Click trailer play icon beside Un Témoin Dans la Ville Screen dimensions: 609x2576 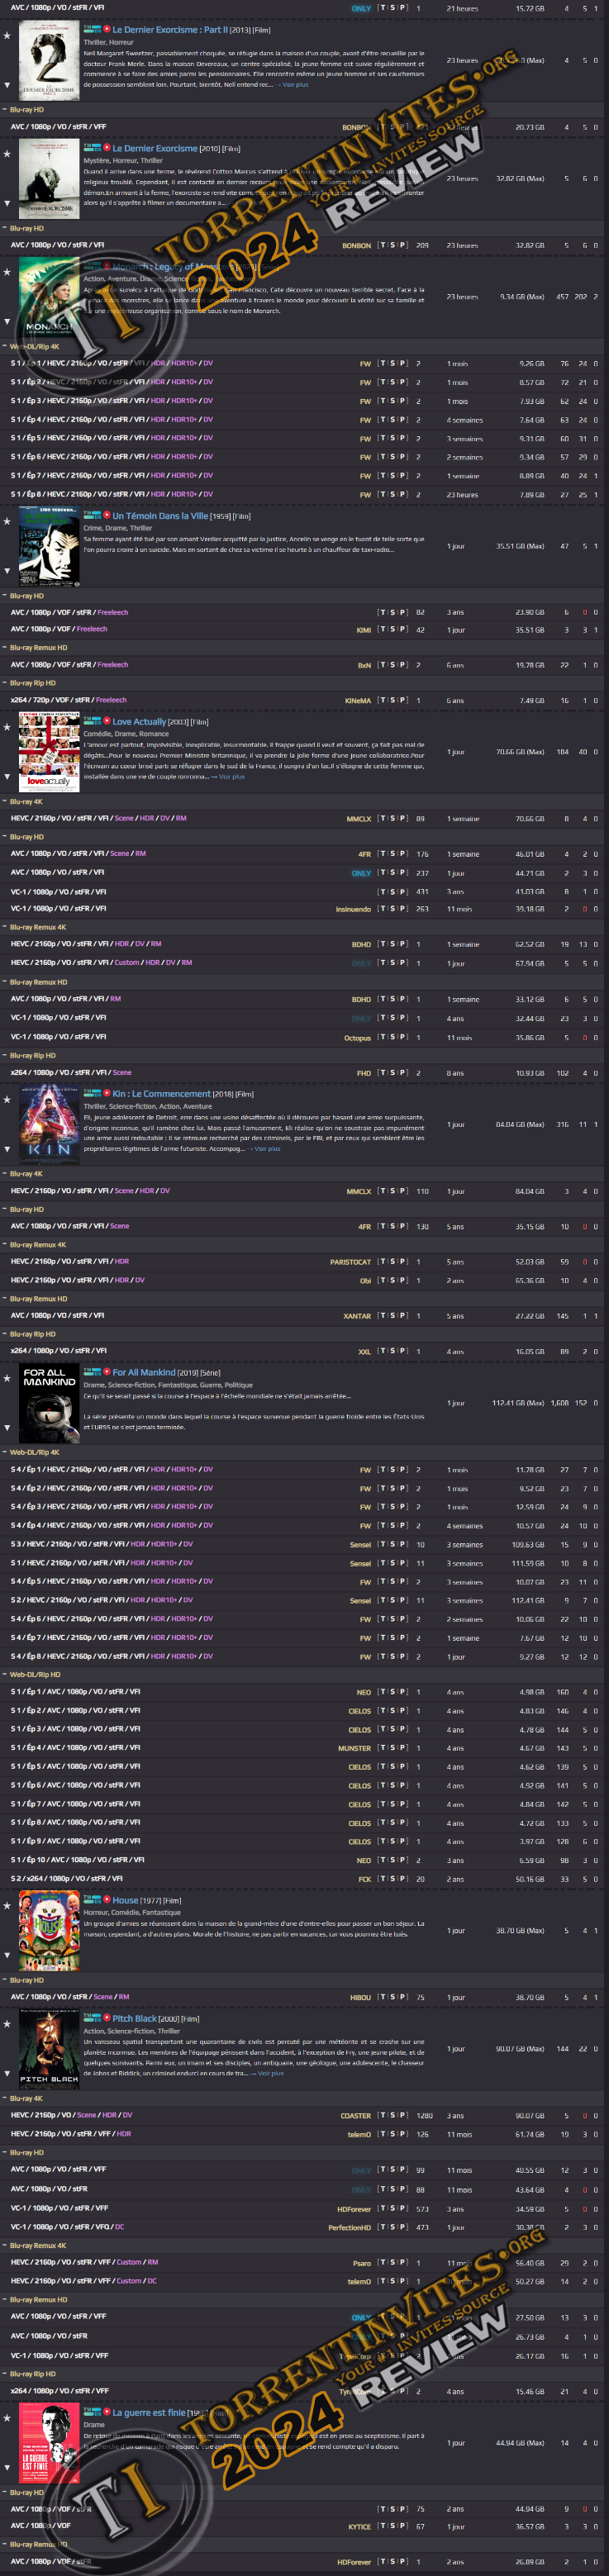pos(106,515)
